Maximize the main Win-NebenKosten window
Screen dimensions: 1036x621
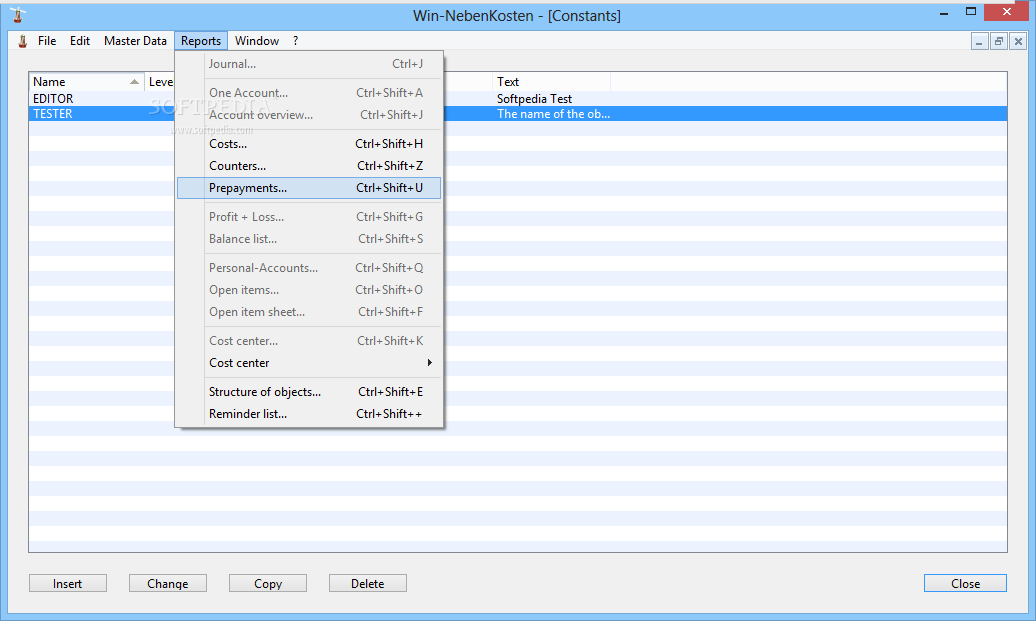(x=971, y=12)
